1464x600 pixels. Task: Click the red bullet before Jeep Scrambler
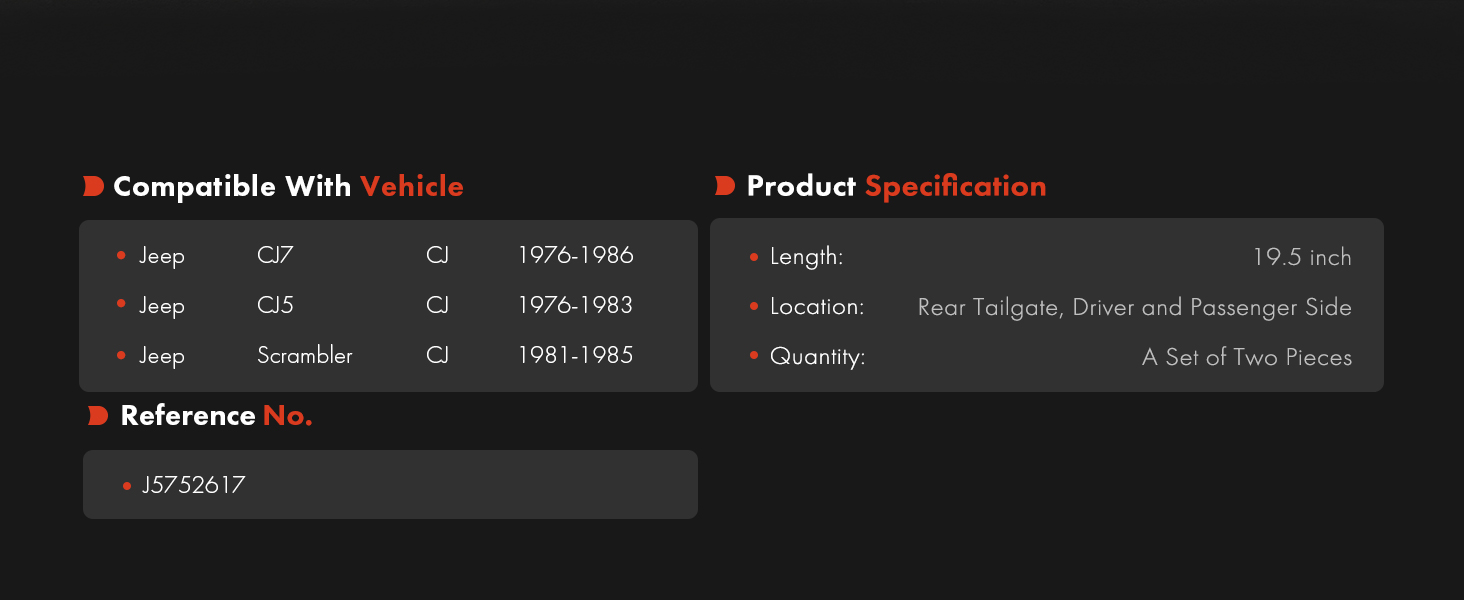[121, 355]
